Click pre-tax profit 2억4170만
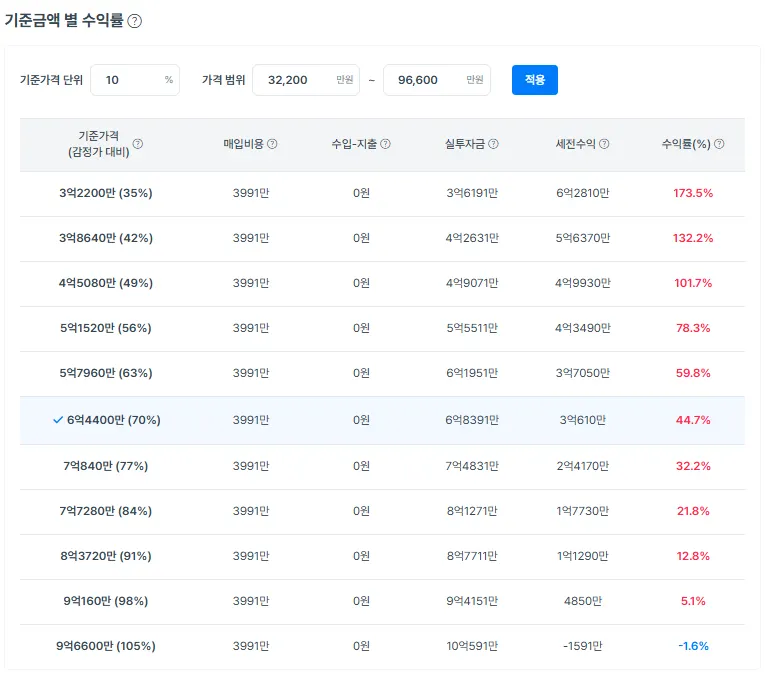The width and height of the screenshot is (765, 676). coord(583,466)
